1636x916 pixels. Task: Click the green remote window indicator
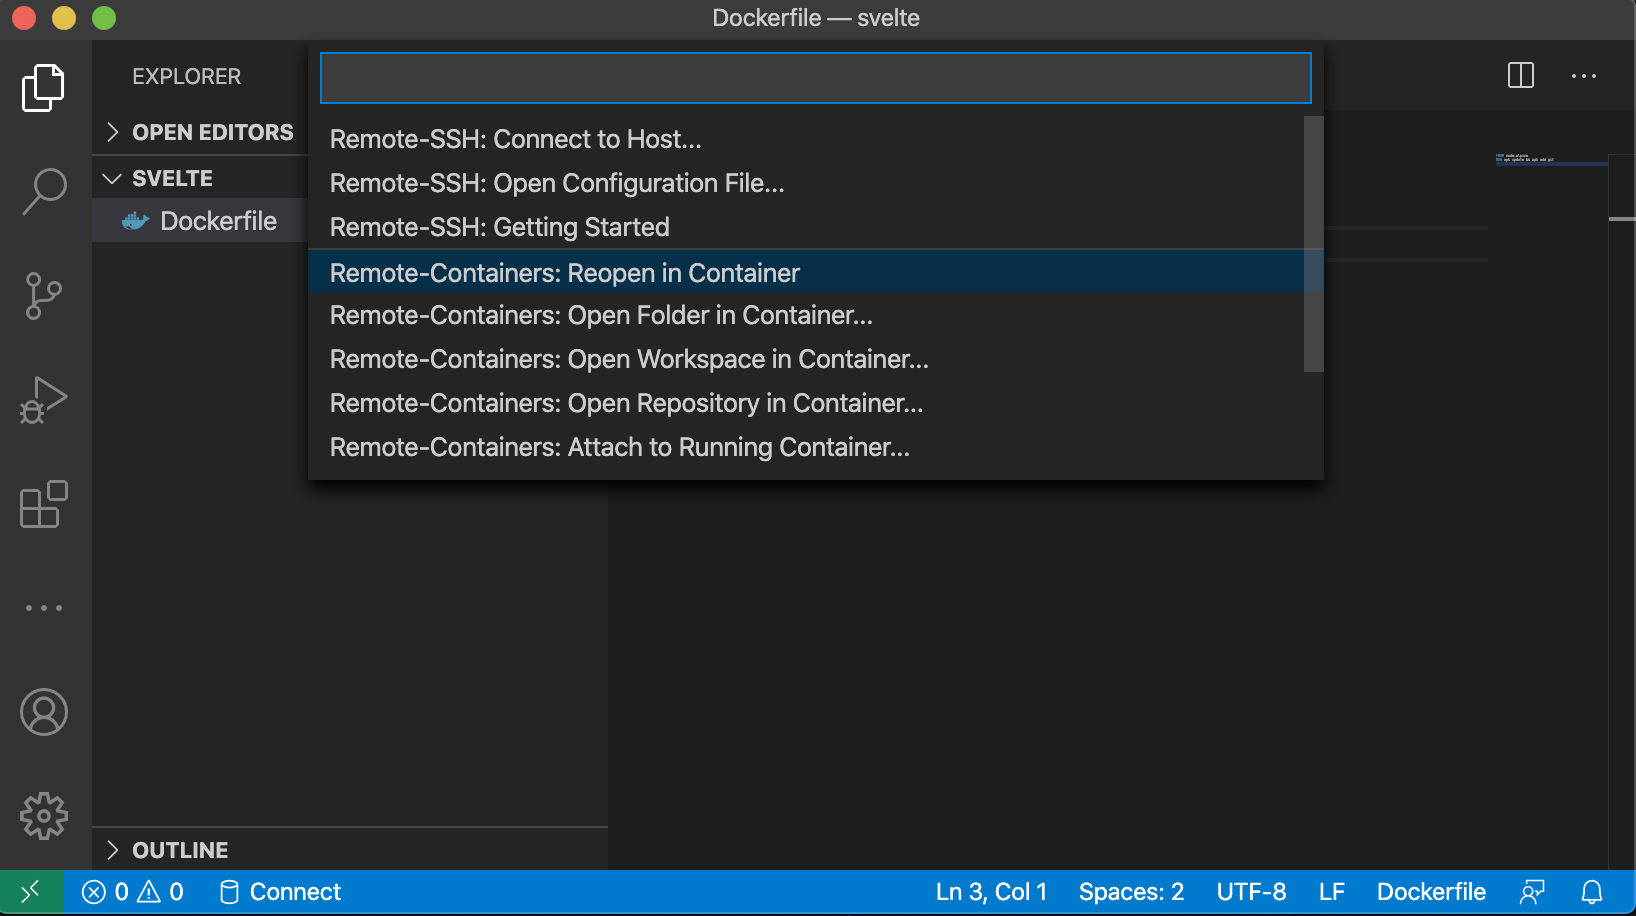tap(31, 891)
